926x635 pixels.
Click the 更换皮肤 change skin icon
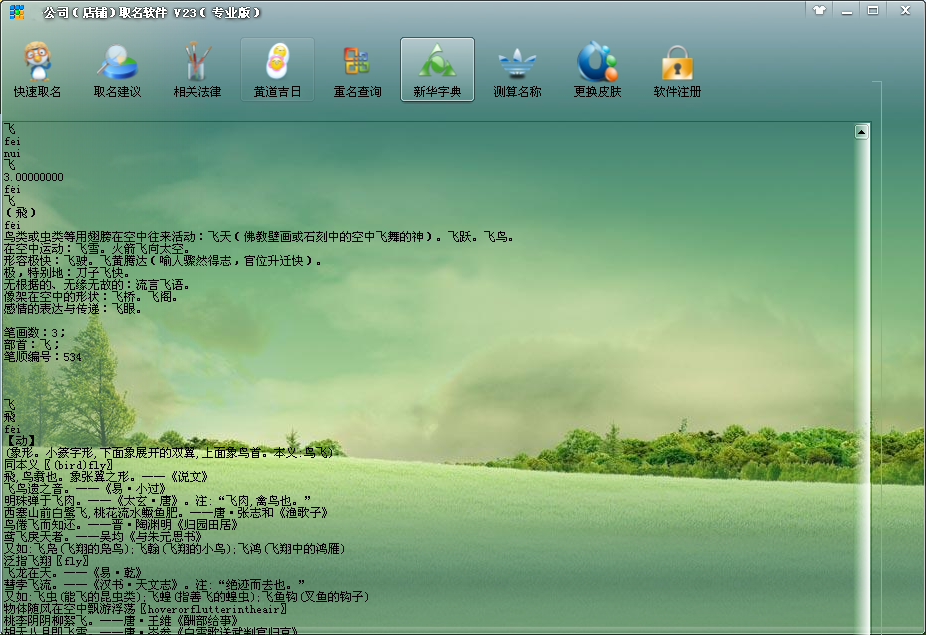597,71
